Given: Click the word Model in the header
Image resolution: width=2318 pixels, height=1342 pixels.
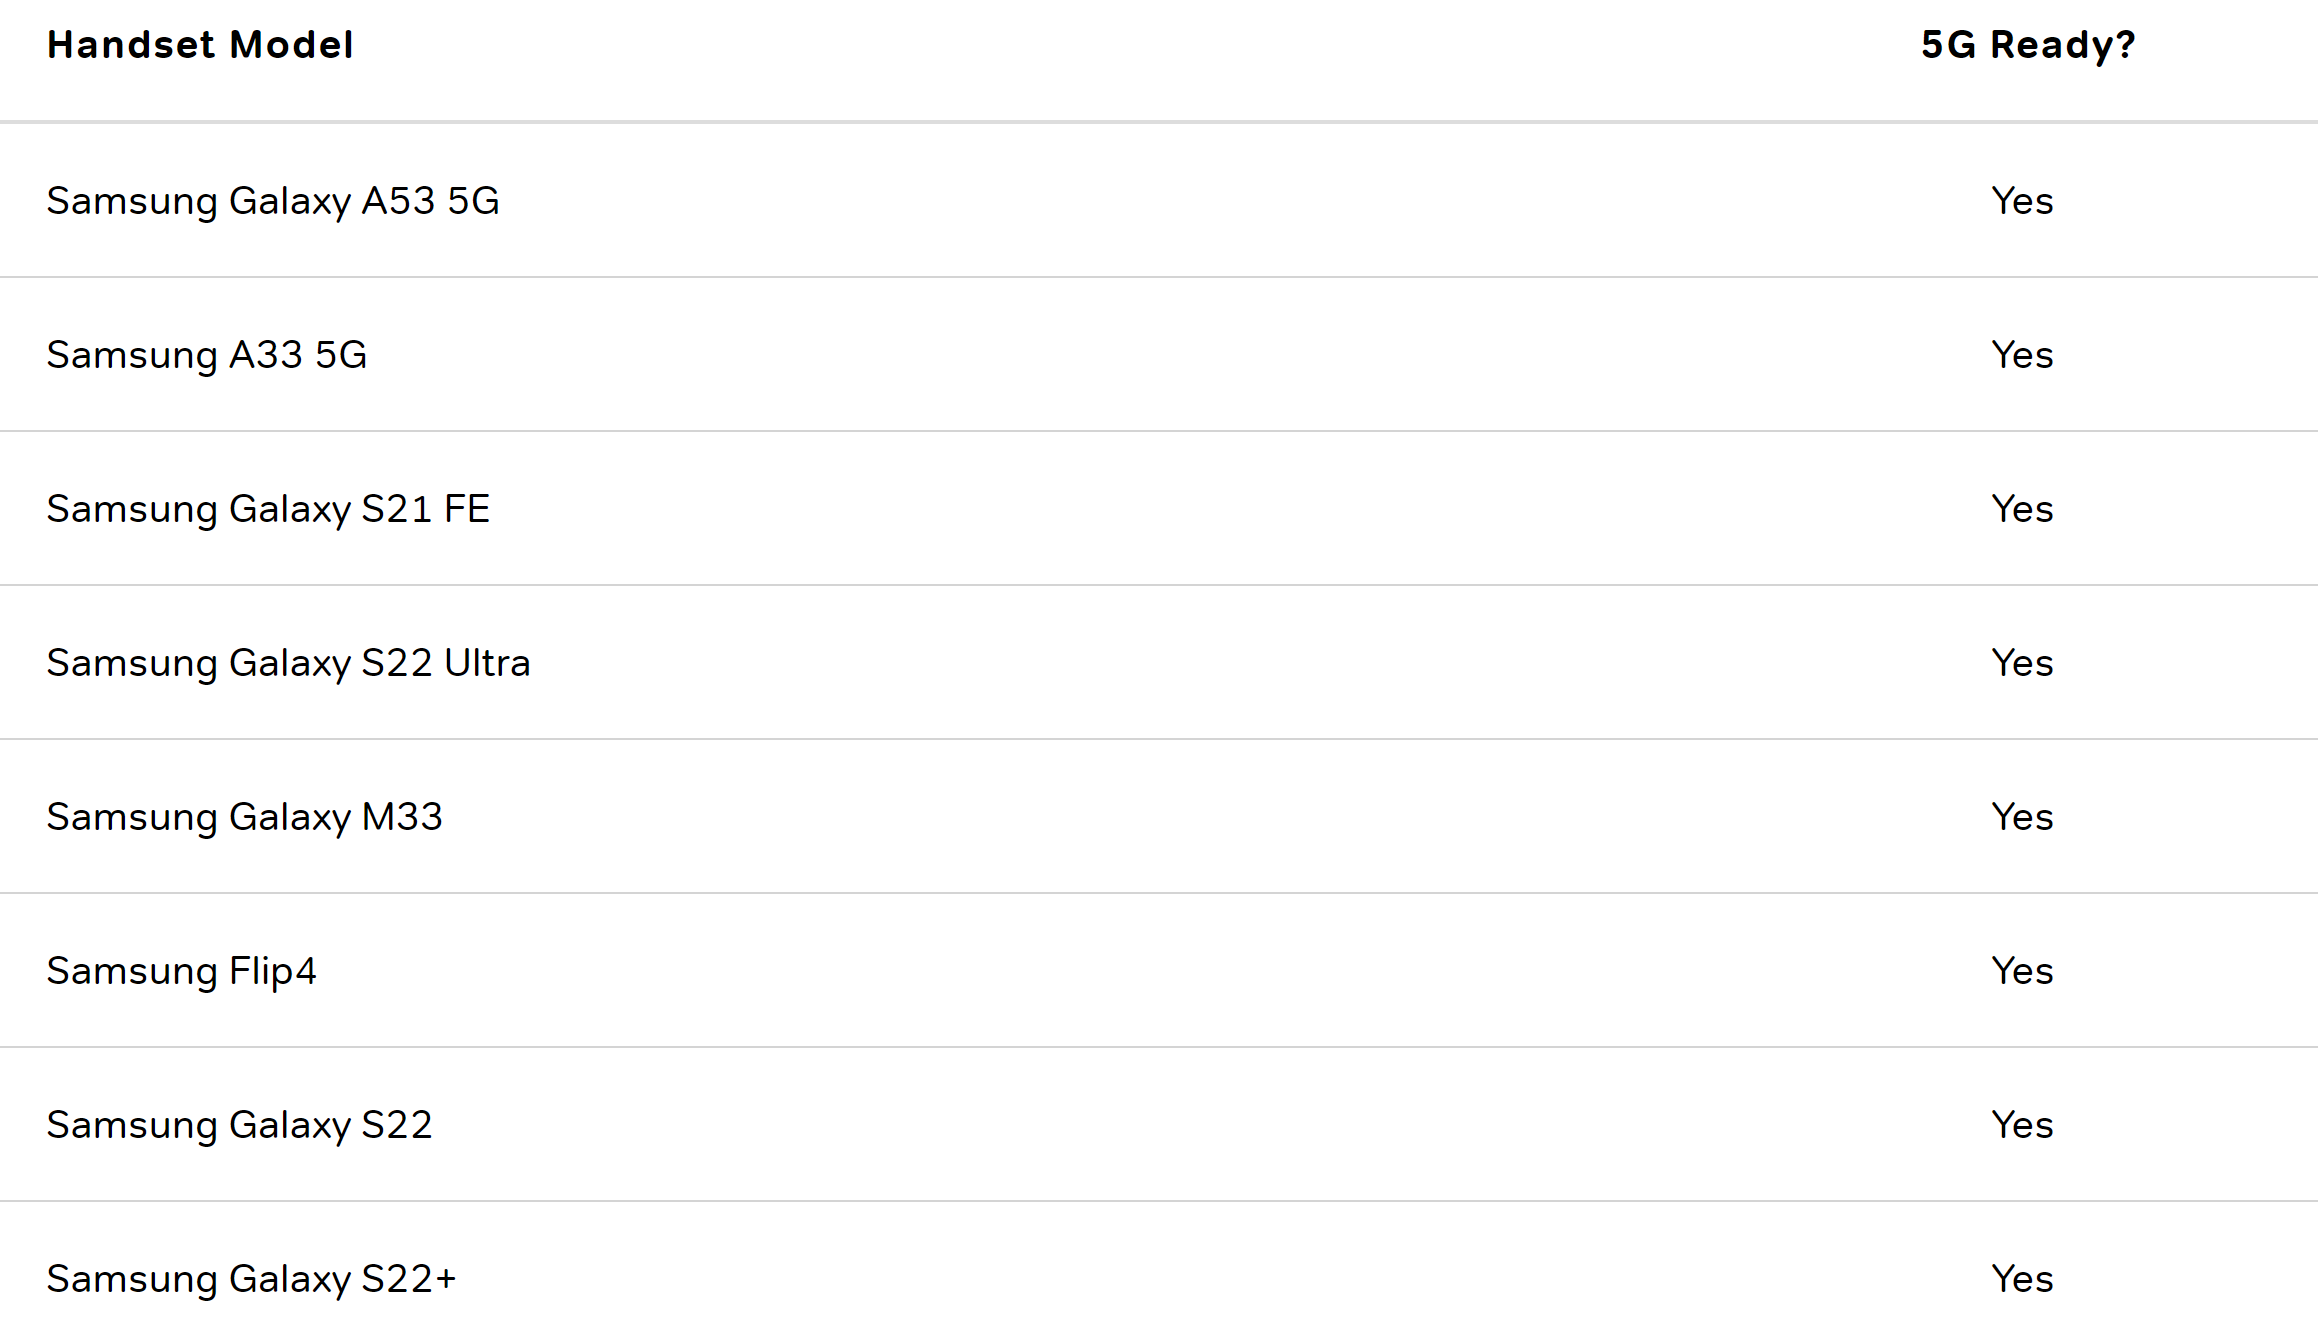Looking at the screenshot, I should coord(291,45).
